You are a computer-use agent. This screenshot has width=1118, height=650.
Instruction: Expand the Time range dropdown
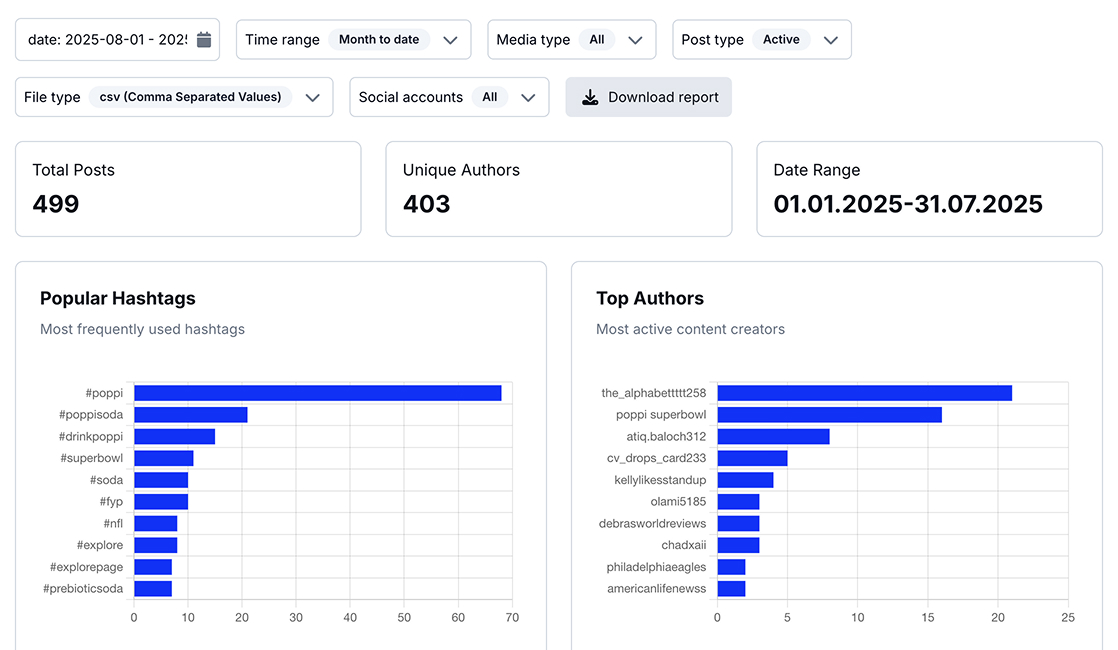pyautogui.click(x=352, y=40)
